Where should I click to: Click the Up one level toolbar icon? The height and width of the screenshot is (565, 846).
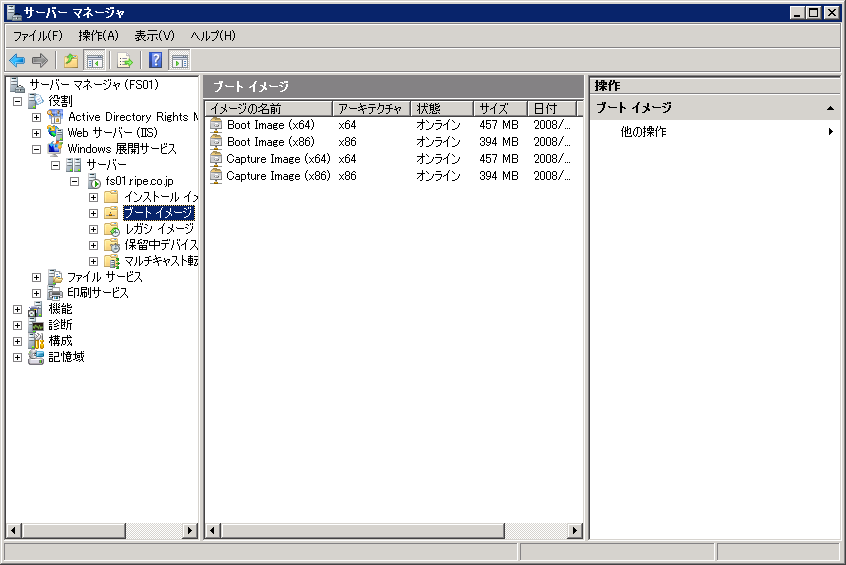pos(71,60)
